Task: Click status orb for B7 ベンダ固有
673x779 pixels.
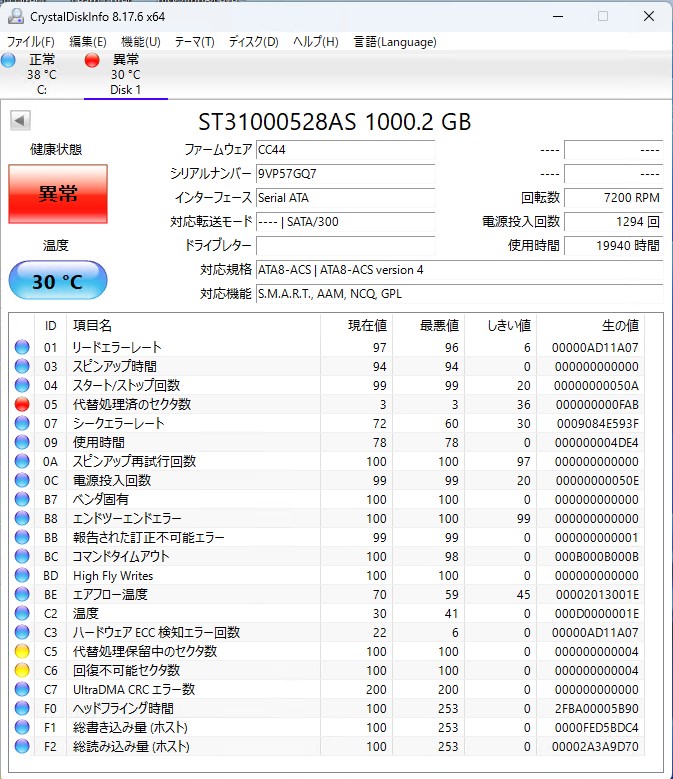Action: click(22, 499)
